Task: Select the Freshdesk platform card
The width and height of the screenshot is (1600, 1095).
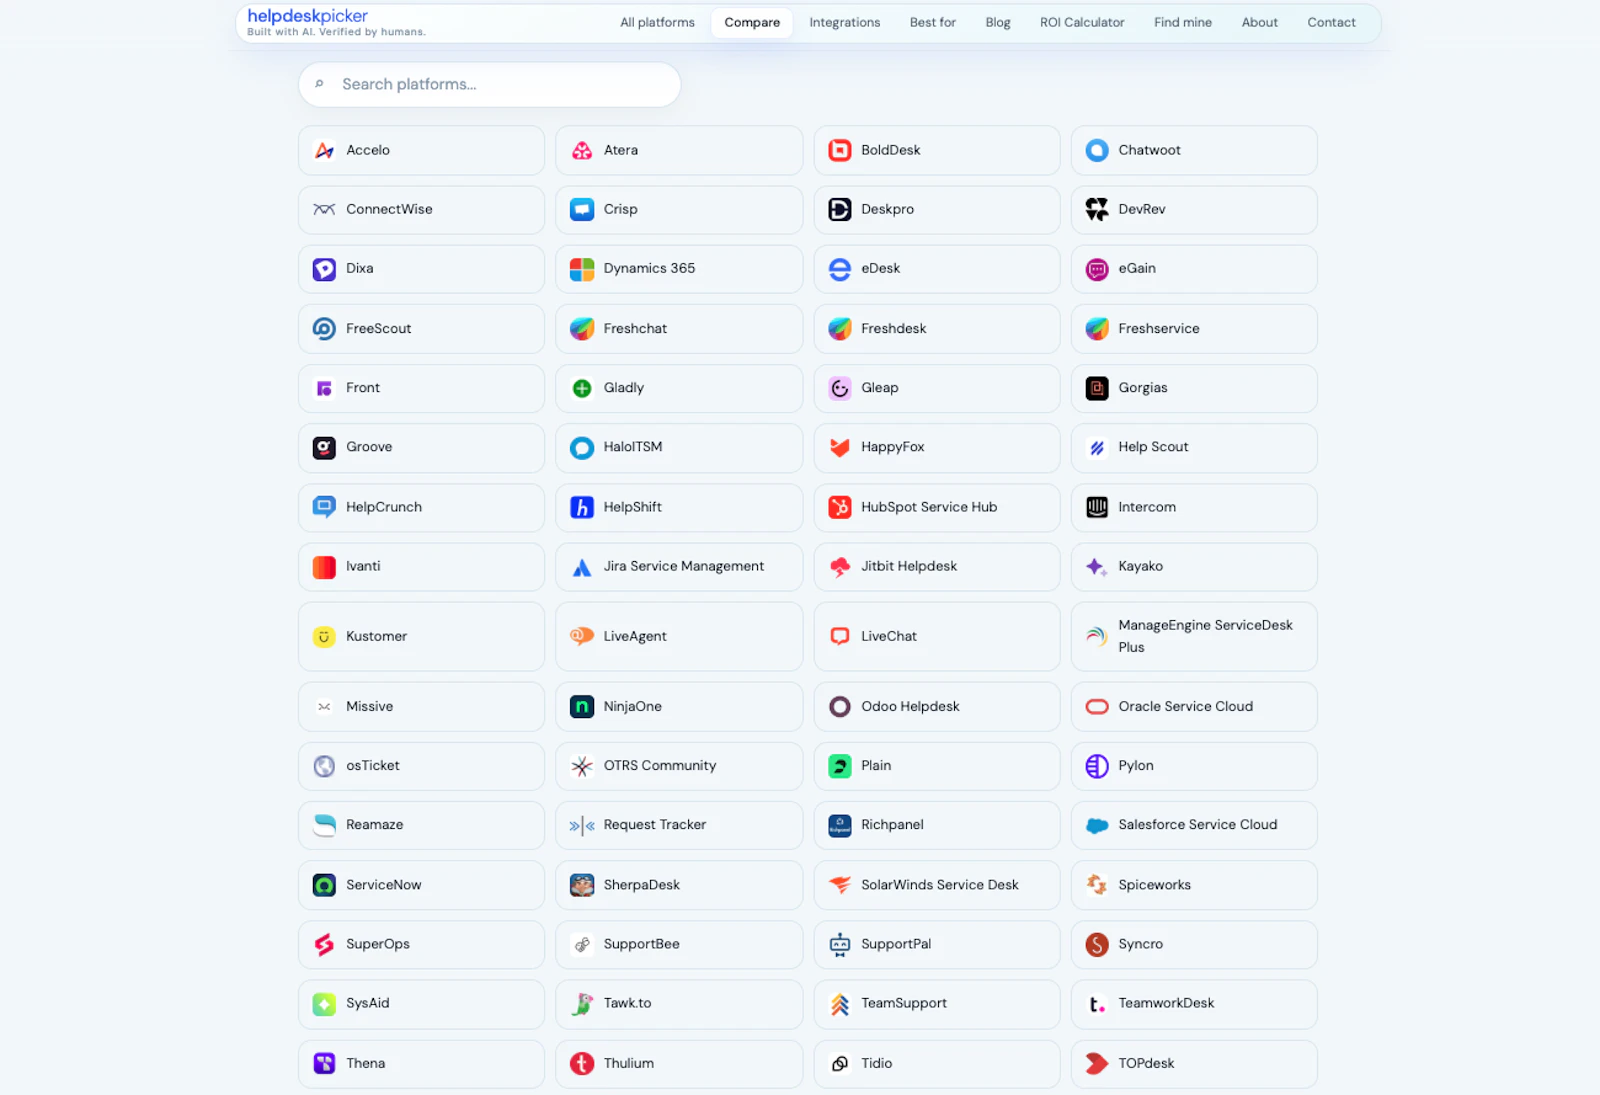Action: [x=937, y=328]
